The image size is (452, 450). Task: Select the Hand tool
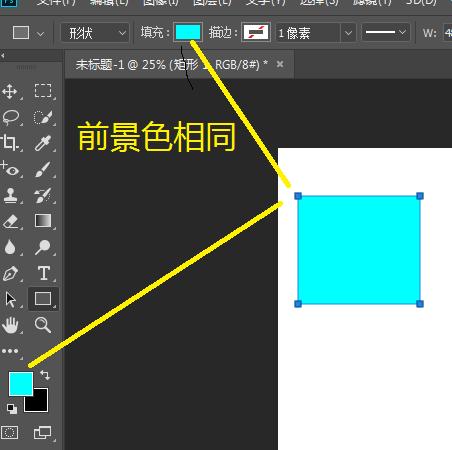(x=10, y=325)
